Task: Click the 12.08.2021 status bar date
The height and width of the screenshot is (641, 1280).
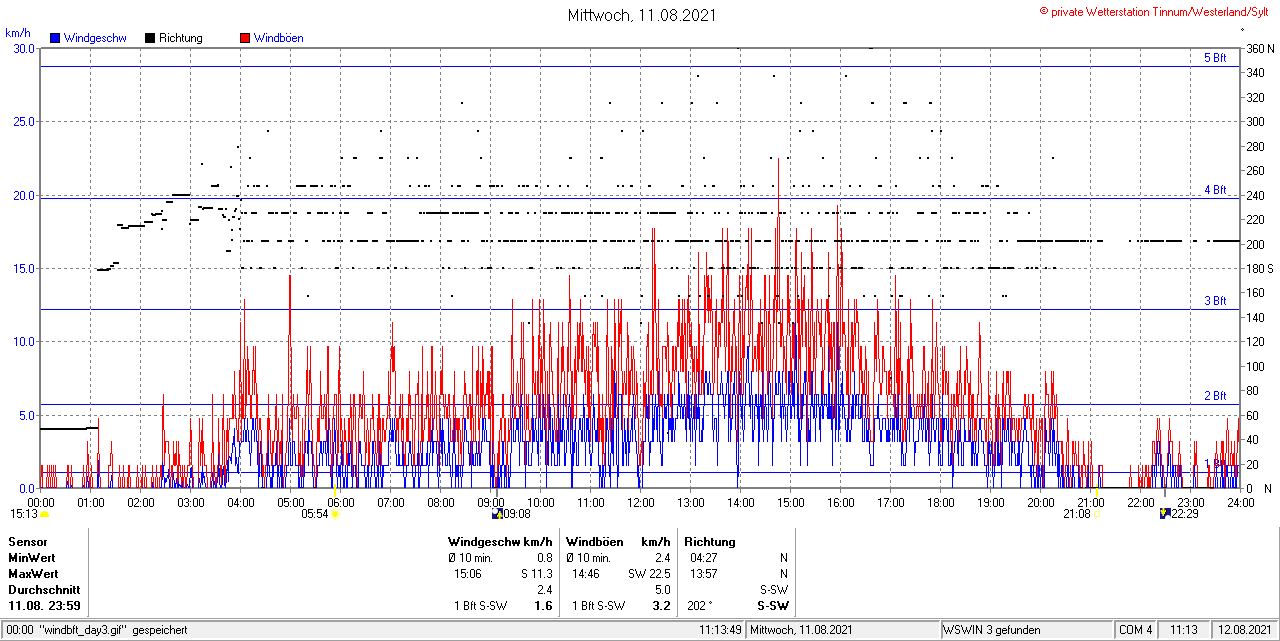Action: pos(1245,630)
